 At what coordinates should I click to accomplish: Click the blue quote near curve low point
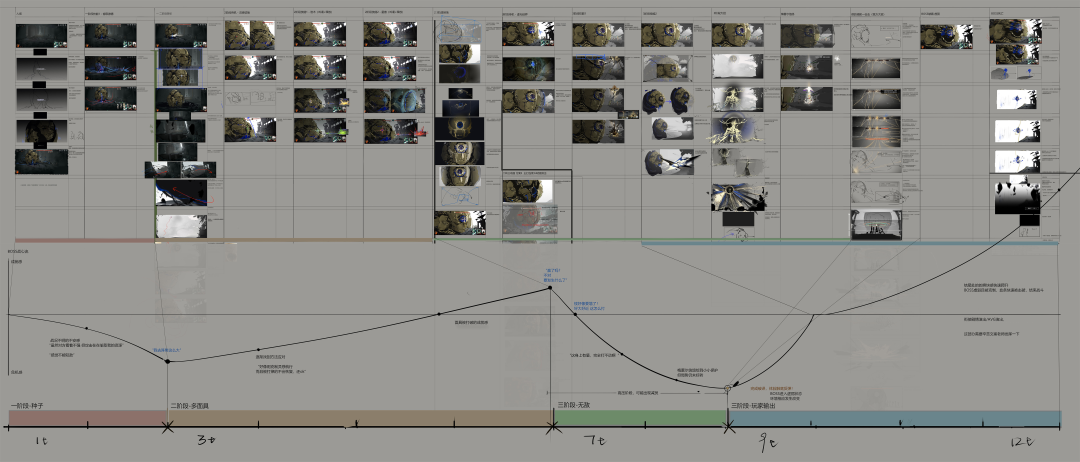pos(167,350)
